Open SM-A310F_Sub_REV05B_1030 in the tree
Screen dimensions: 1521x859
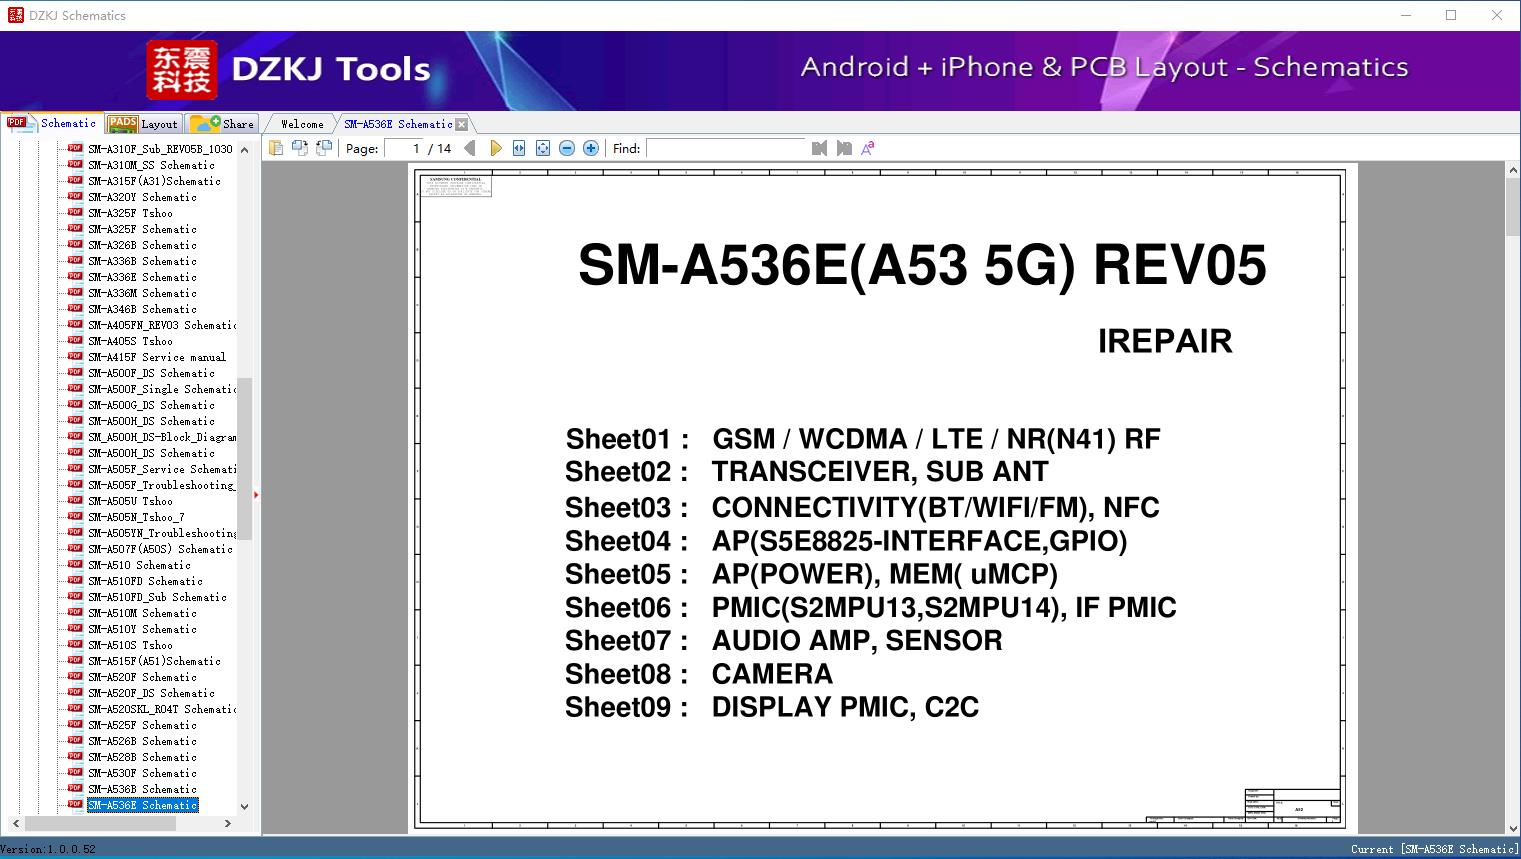[x=160, y=149]
